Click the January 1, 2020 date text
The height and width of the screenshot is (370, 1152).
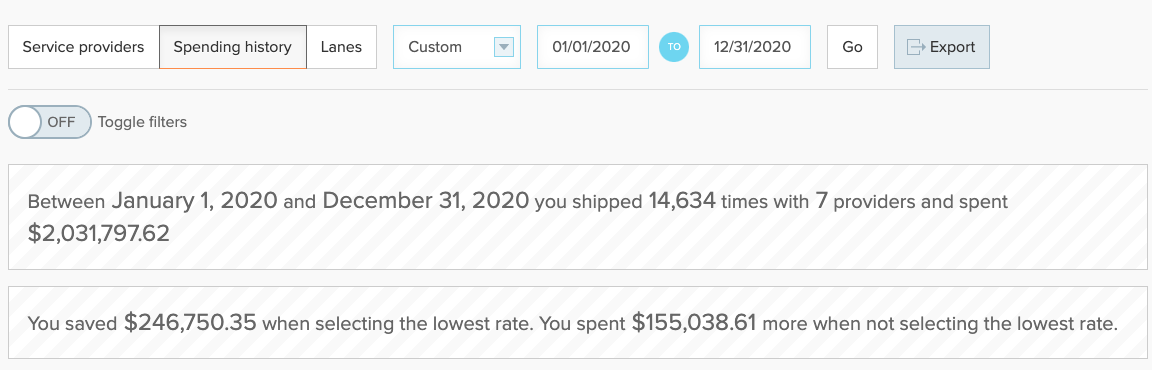pos(195,200)
